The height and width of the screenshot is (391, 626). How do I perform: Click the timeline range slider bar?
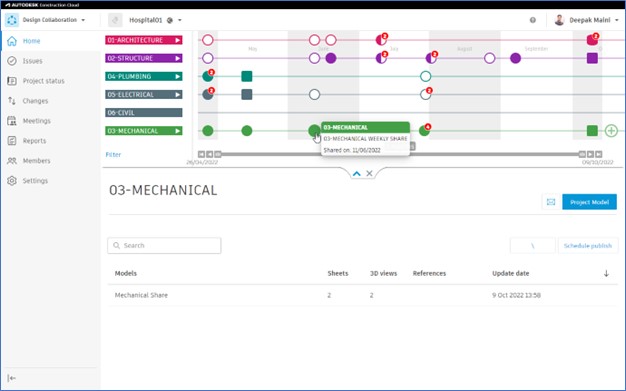click(399, 154)
